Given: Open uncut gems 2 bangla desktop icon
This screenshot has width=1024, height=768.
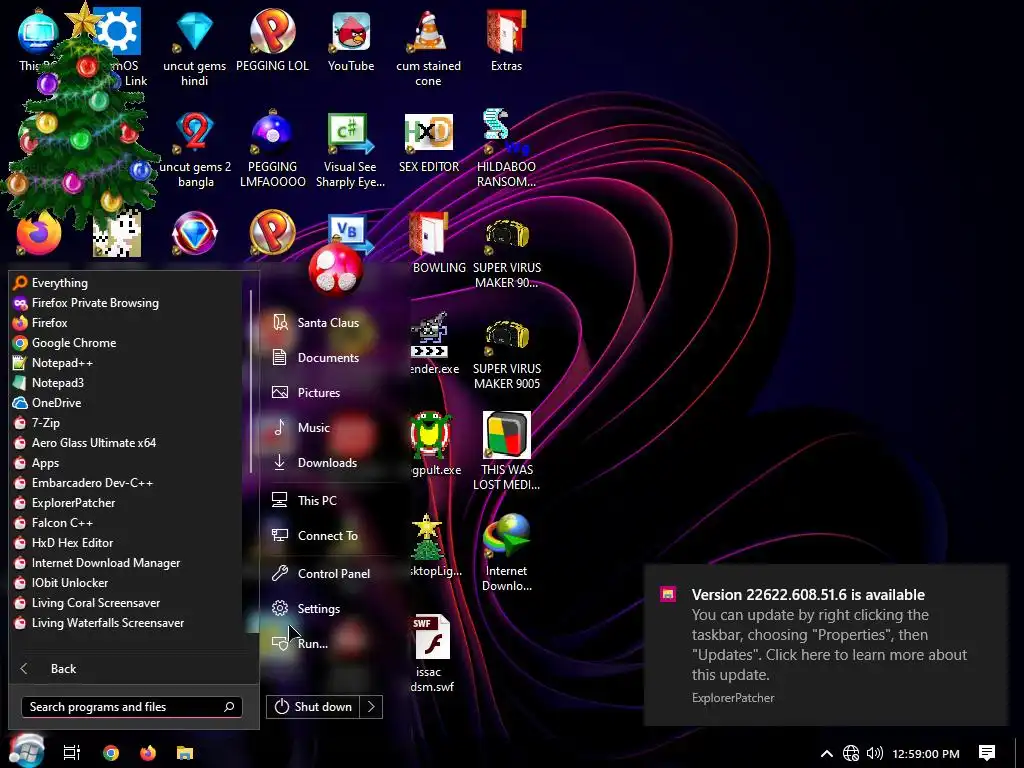Looking at the screenshot, I should (195, 150).
